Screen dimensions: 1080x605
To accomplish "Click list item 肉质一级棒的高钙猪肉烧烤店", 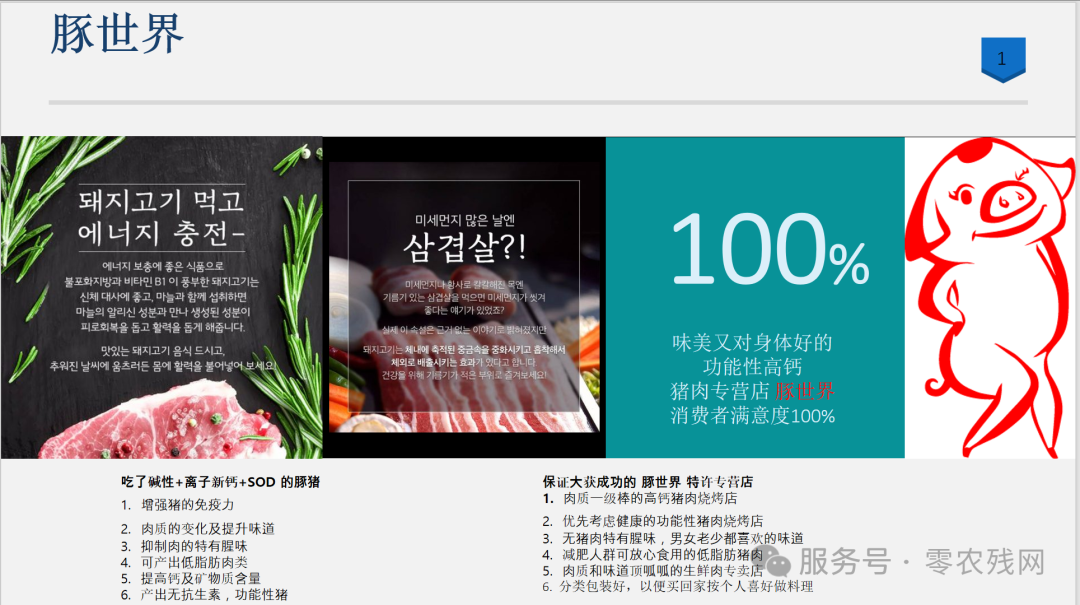I will tap(640, 498).
